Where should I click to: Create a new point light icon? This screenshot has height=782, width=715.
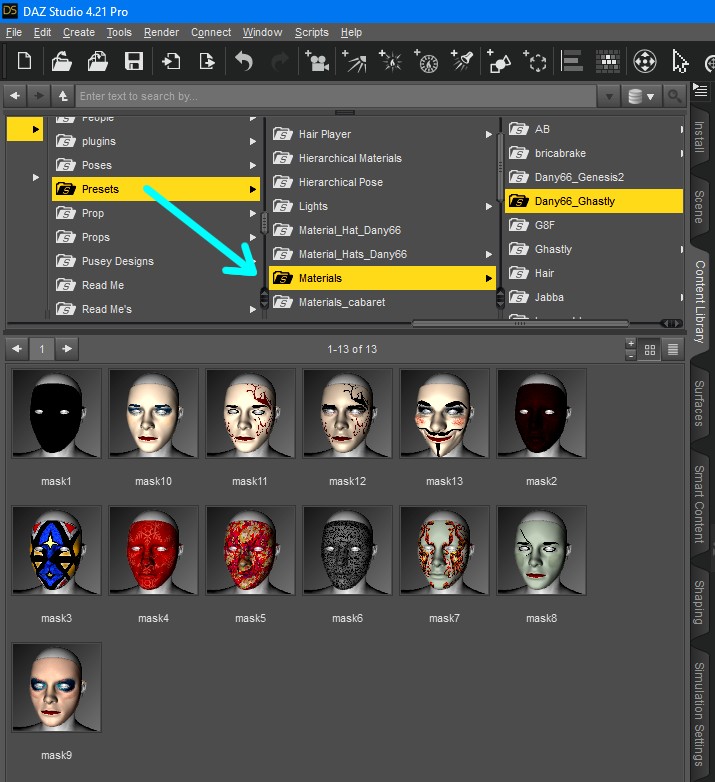(390, 61)
